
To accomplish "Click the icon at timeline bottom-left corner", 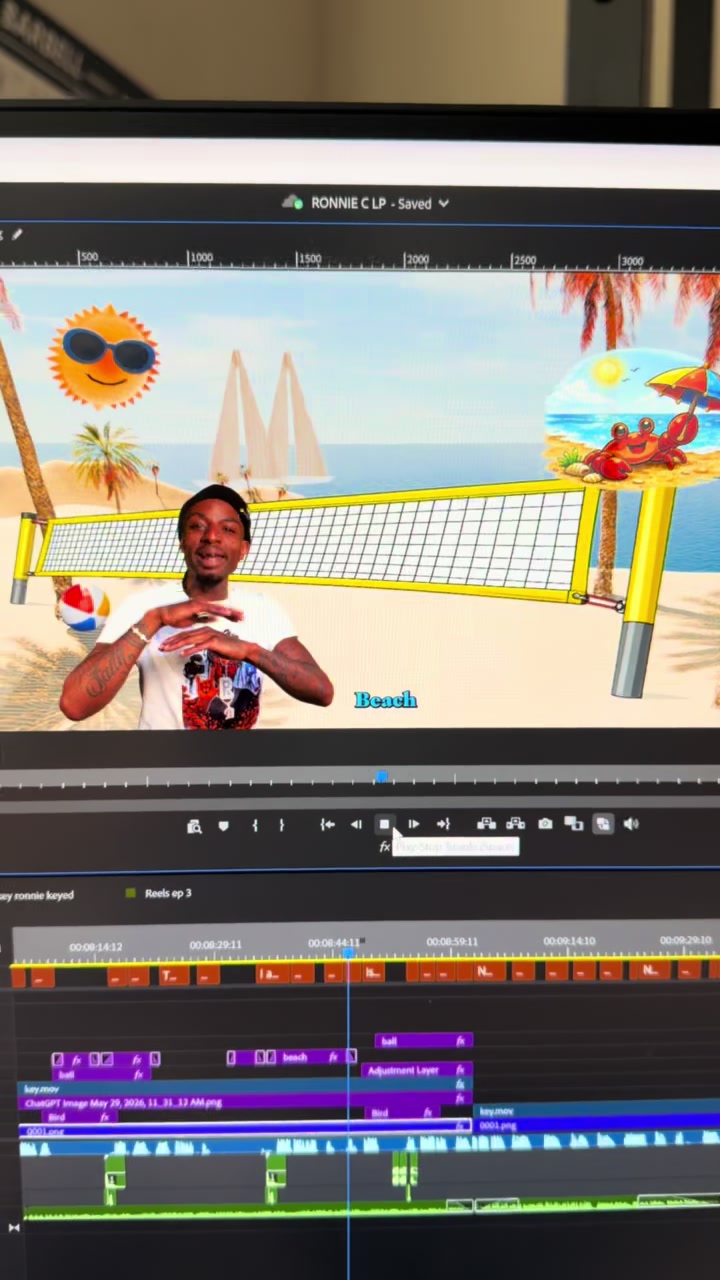I will [13, 1227].
